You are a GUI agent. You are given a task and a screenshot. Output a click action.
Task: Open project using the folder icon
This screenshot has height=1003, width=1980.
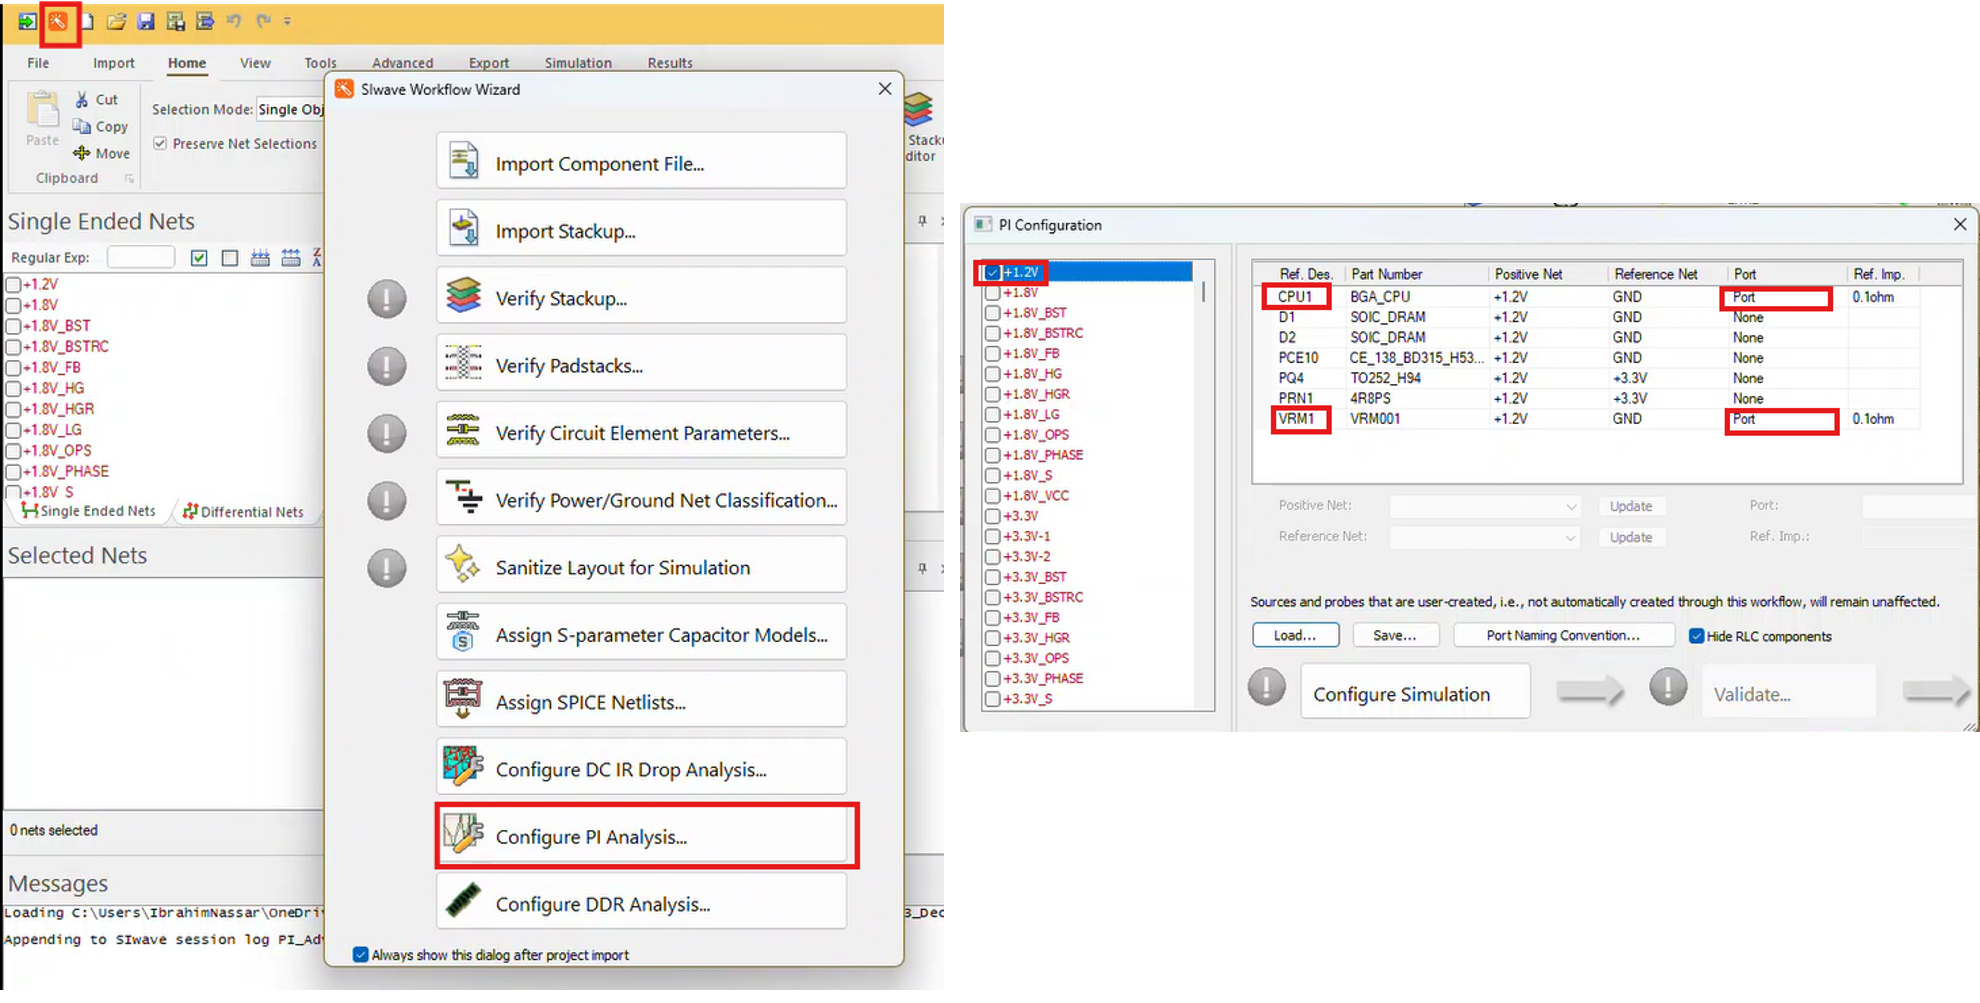tap(116, 21)
